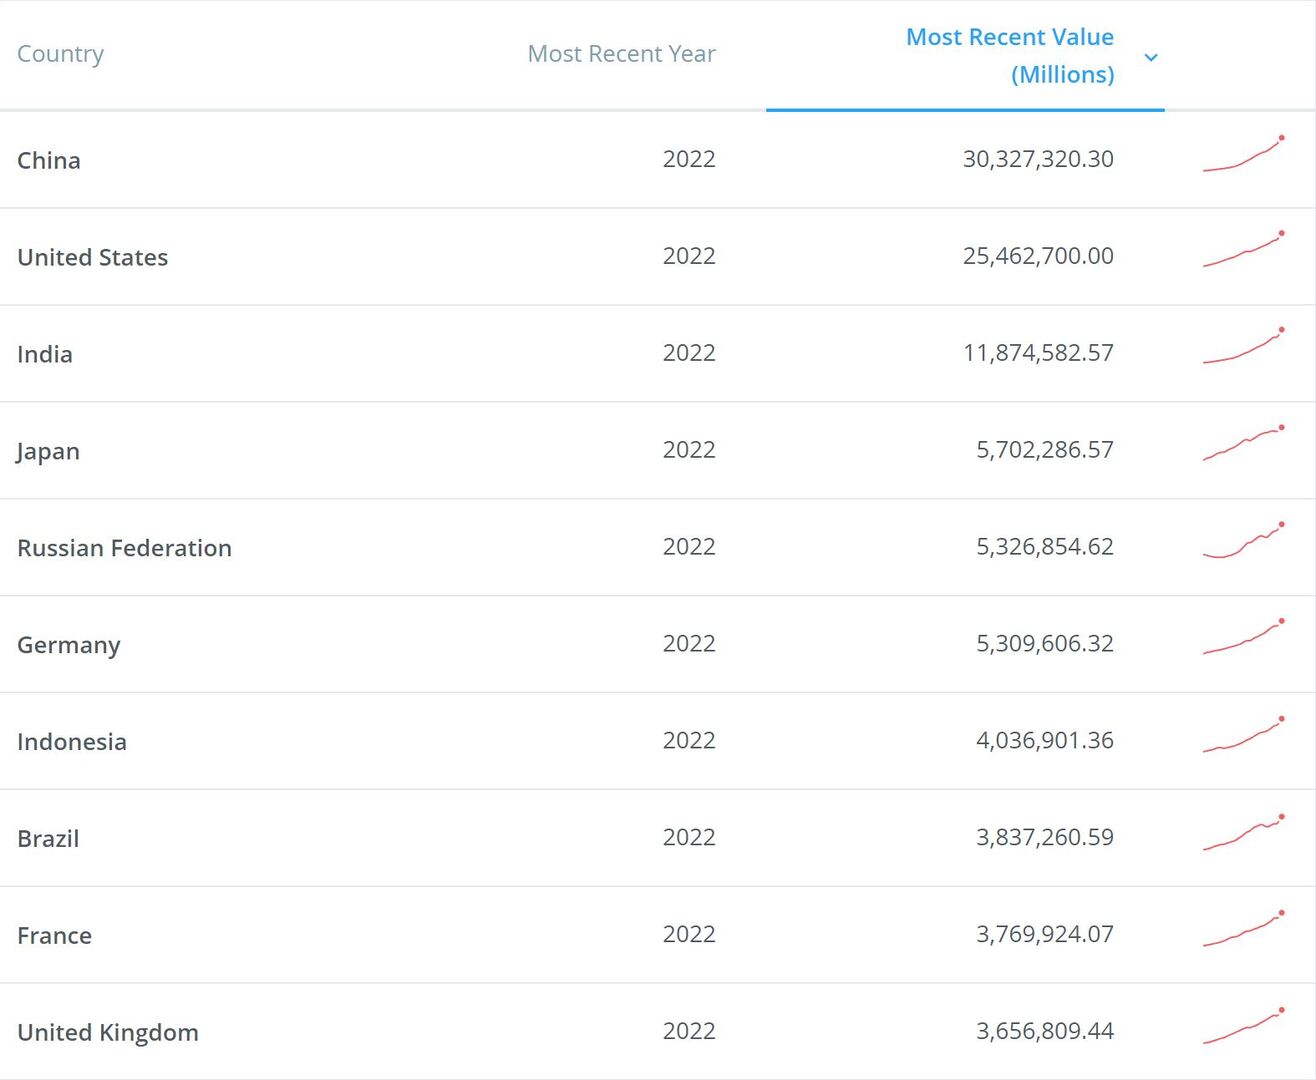Open the Brazil country link
Screen dimensions: 1316x1080
click(x=48, y=839)
